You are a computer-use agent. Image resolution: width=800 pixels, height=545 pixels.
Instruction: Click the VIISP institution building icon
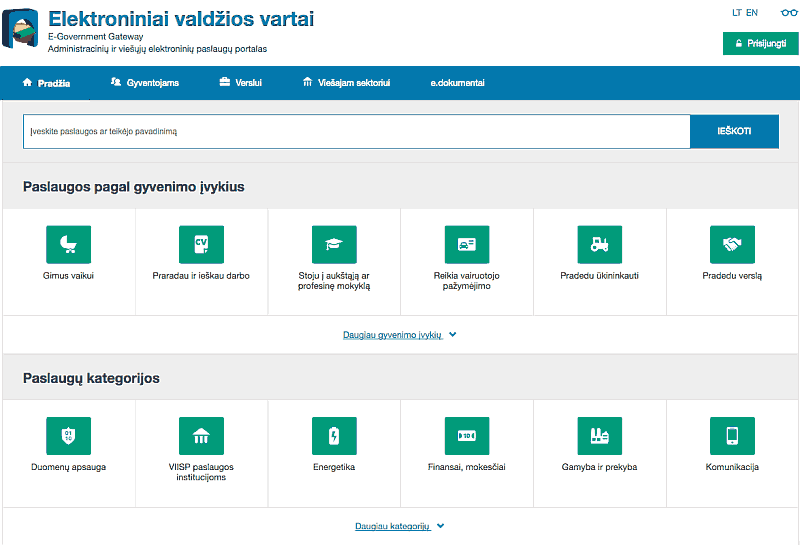pyautogui.click(x=201, y=436)
